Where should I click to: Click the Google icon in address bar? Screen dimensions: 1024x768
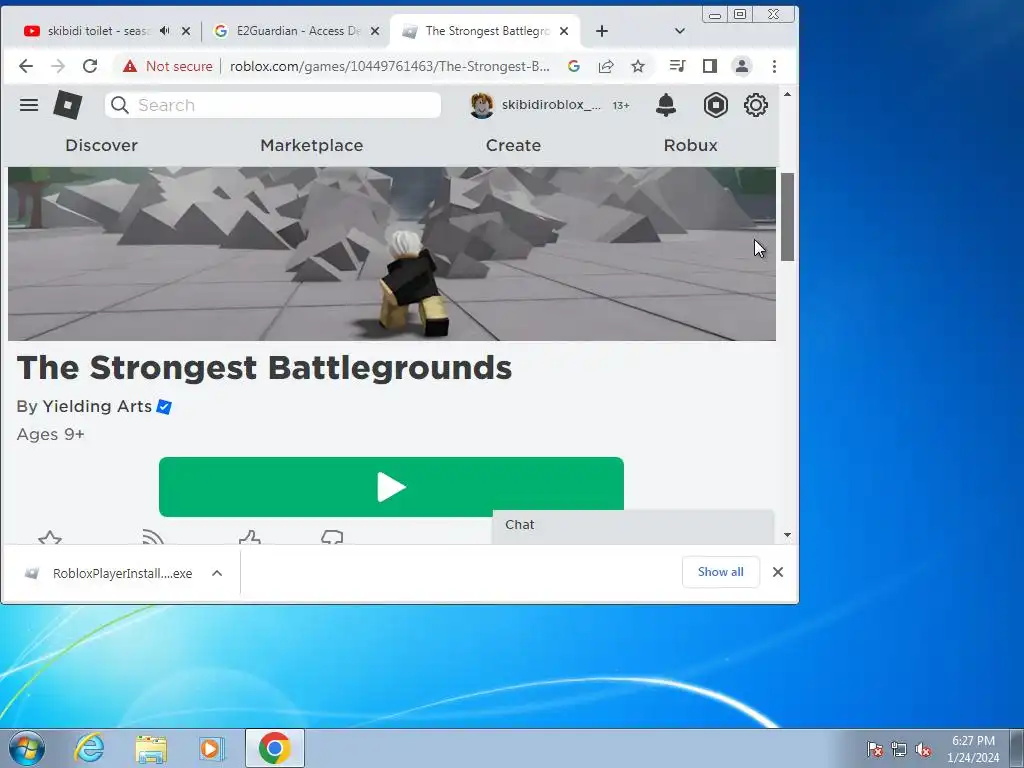click(x=574, y=66)
